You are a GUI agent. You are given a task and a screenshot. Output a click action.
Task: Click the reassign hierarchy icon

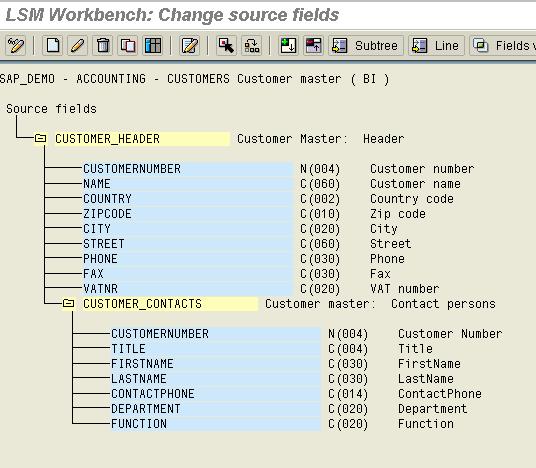252,45
